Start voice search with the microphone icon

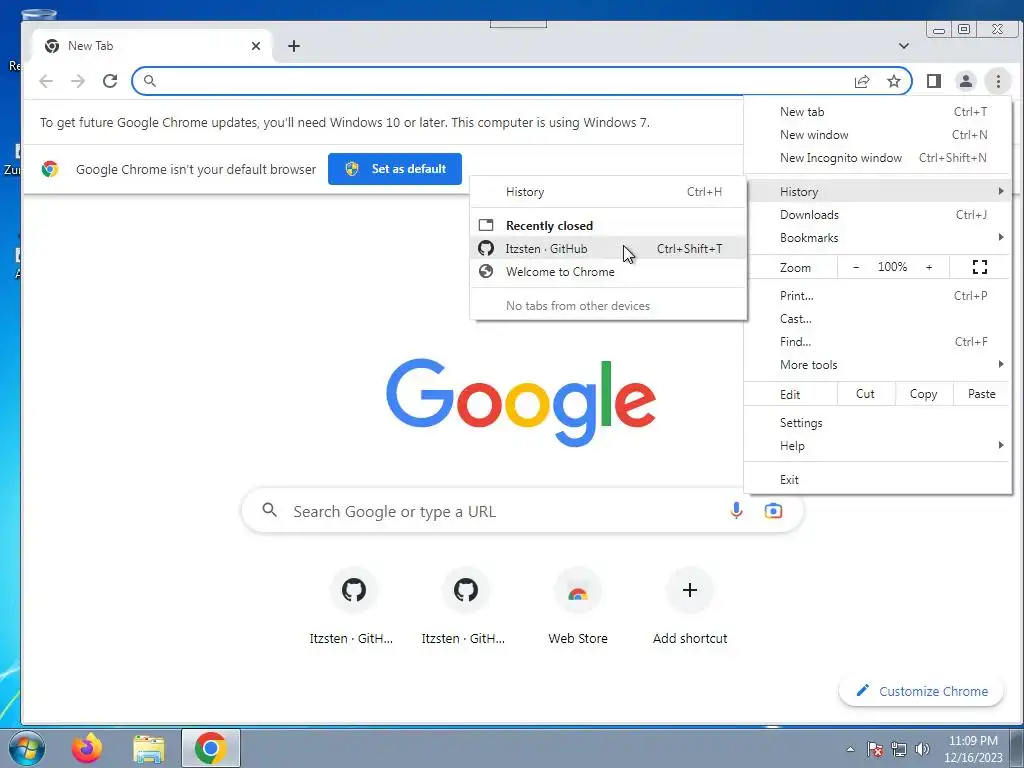point(736,511)
